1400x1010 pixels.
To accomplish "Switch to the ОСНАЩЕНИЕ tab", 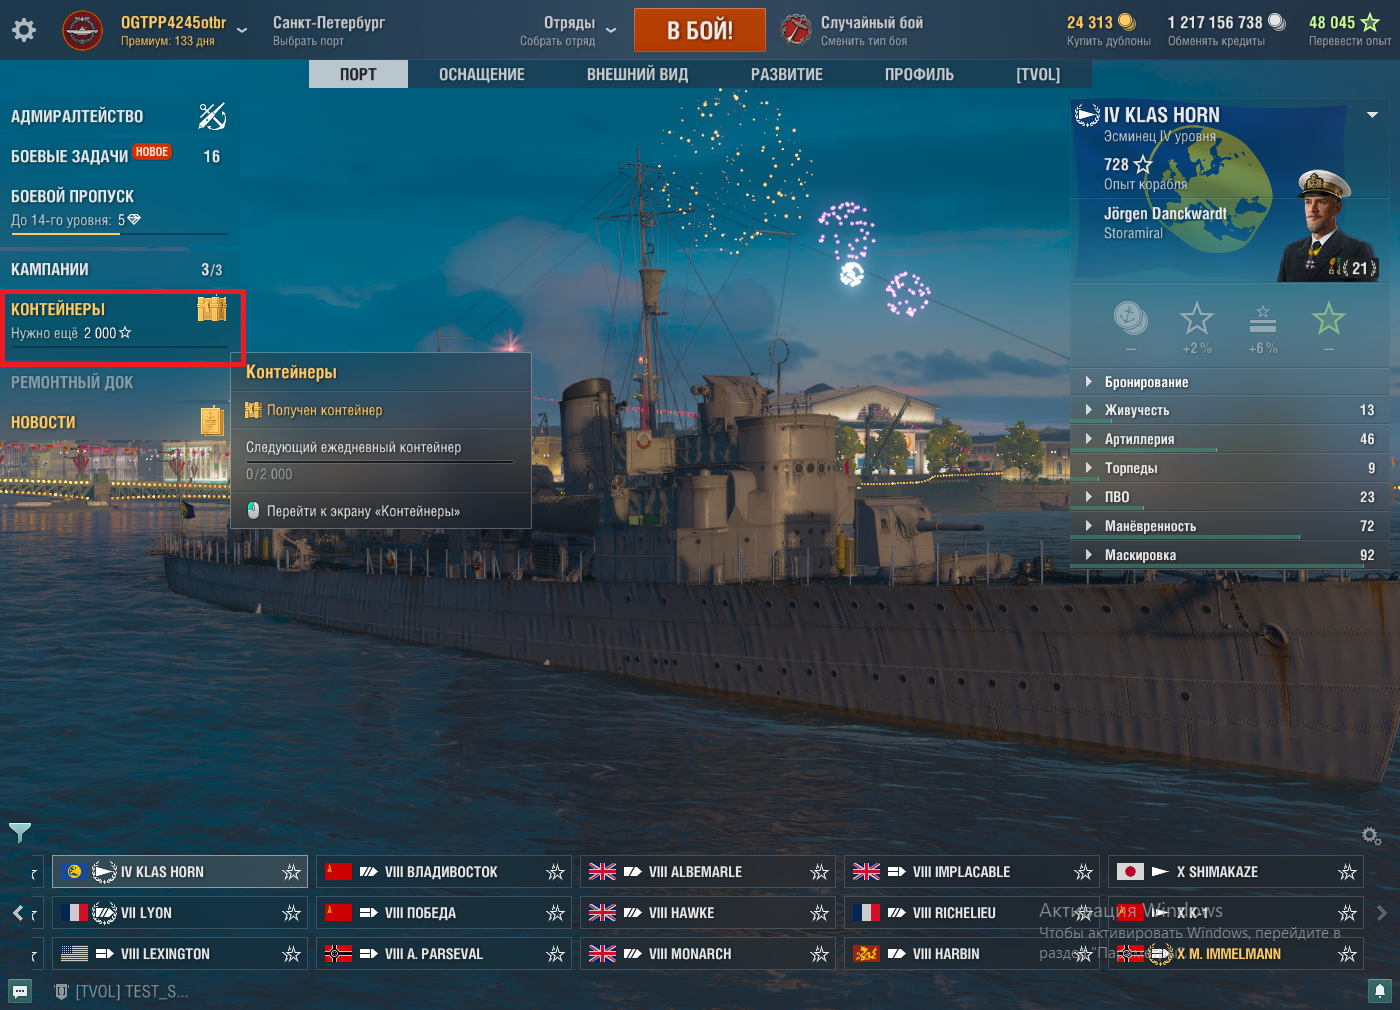I will [x=482, y=74].
